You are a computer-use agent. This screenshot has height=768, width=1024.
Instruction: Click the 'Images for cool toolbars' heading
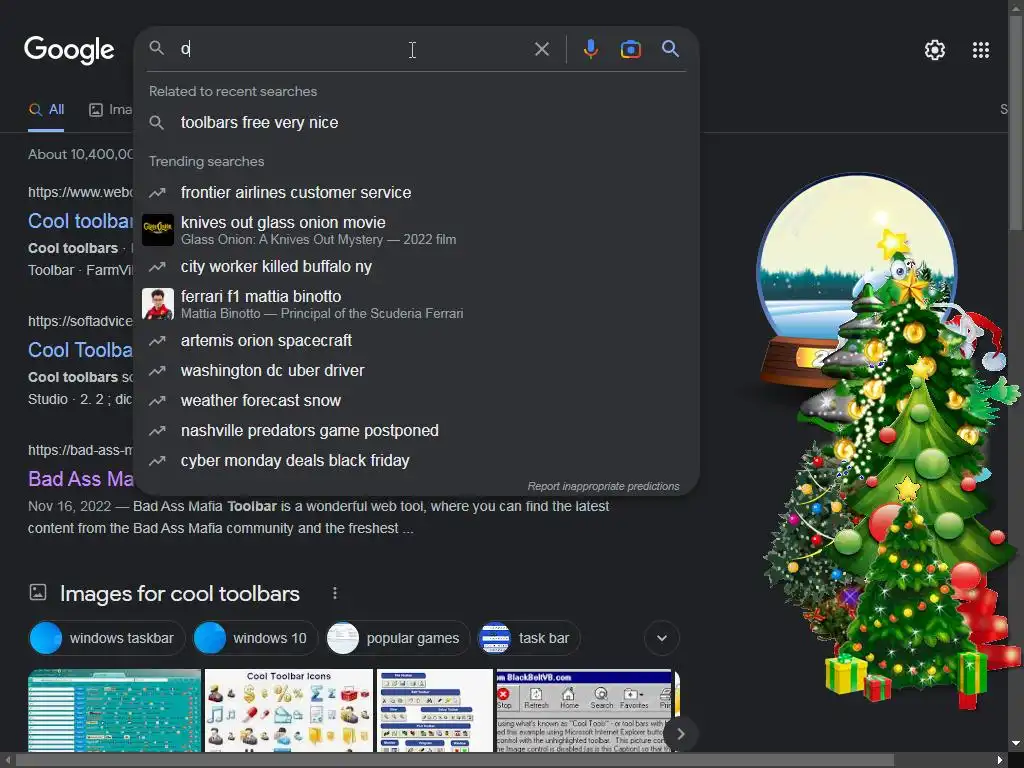(x=180, y=594)
